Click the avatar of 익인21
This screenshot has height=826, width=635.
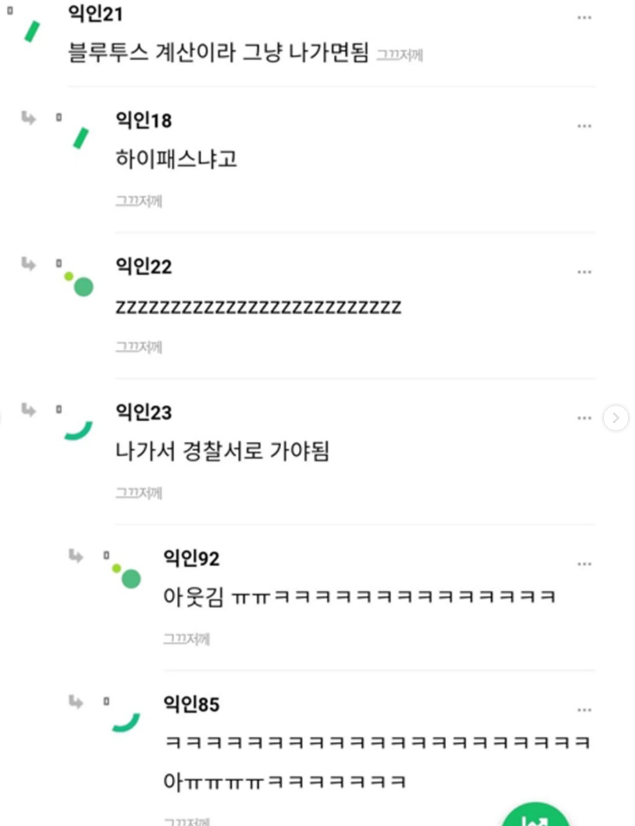point(32,31)
